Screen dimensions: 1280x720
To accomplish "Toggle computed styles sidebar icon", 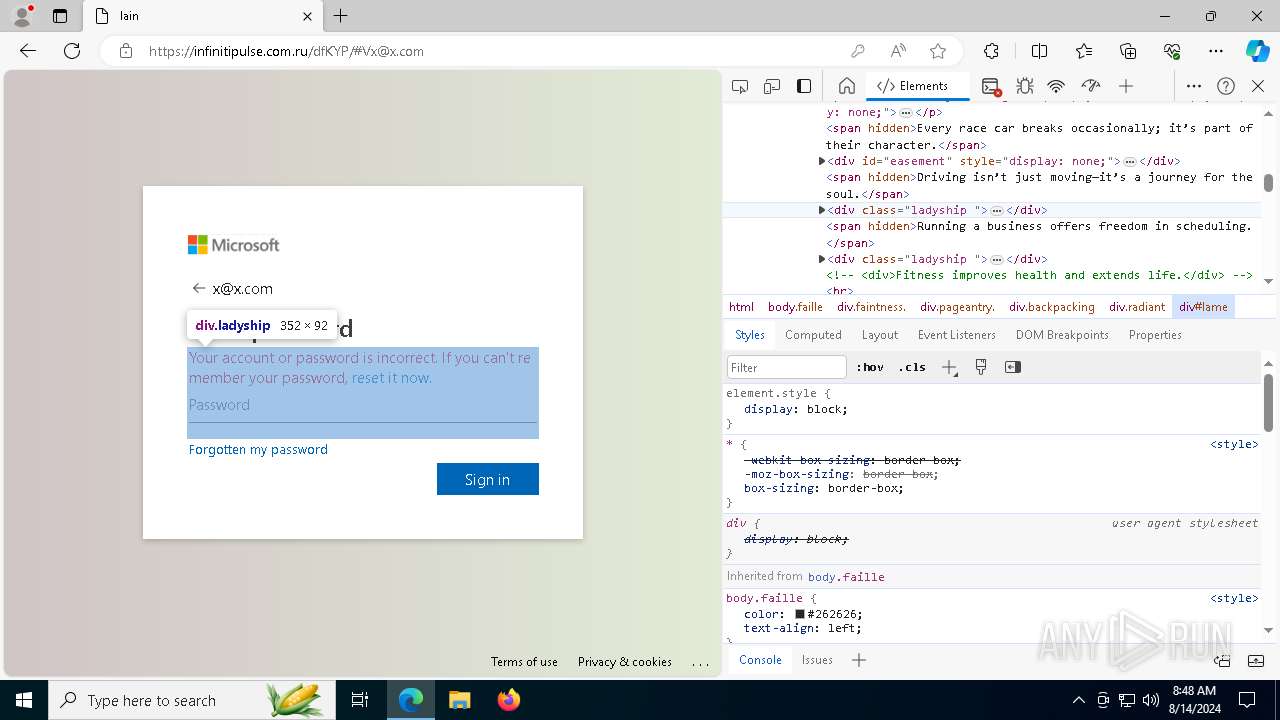I will (1013, 367).
